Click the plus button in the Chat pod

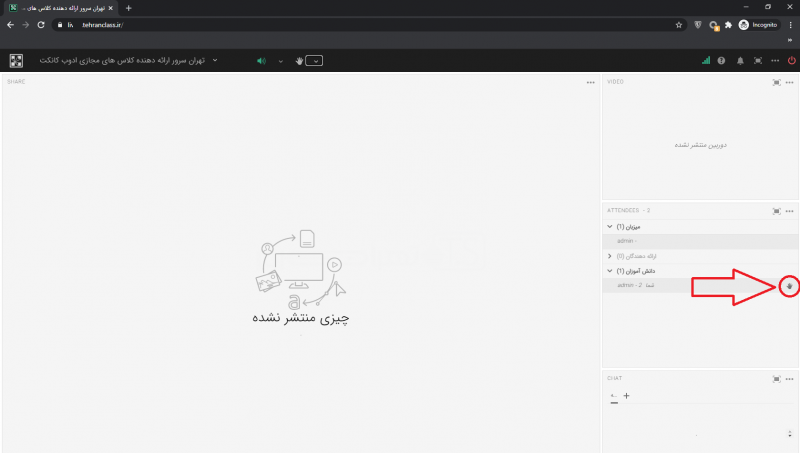point(627,396)
